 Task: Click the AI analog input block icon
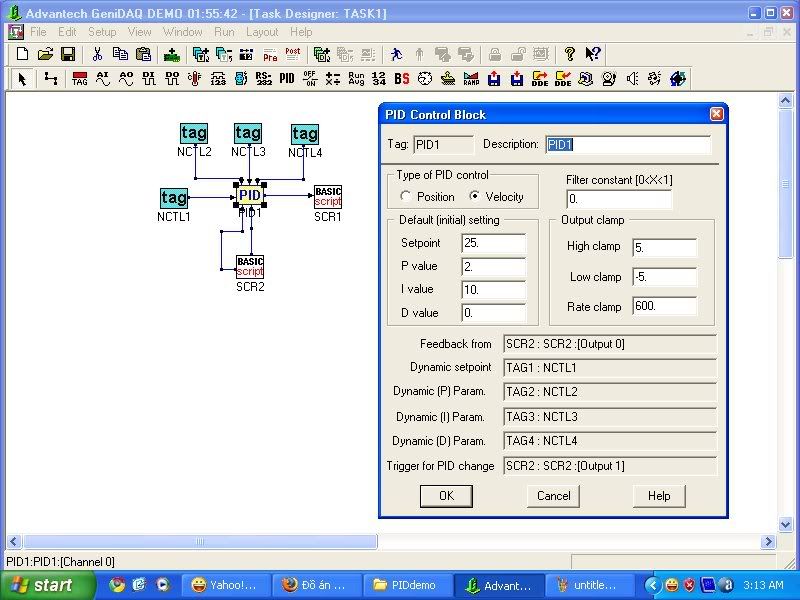tap(102, 78)
